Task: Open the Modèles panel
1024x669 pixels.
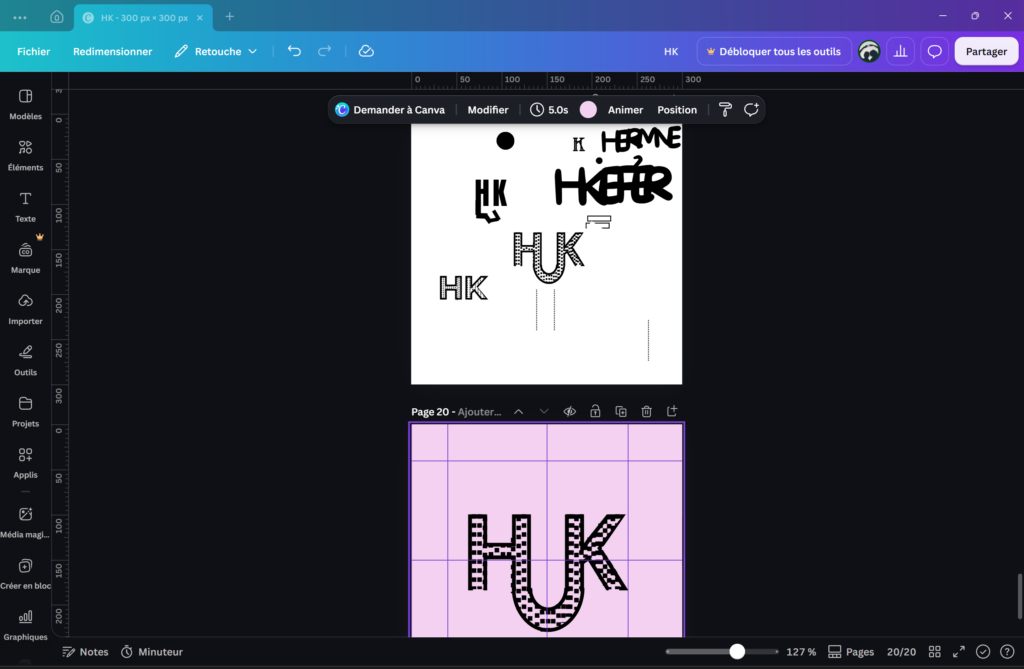Action: [25, 105]
